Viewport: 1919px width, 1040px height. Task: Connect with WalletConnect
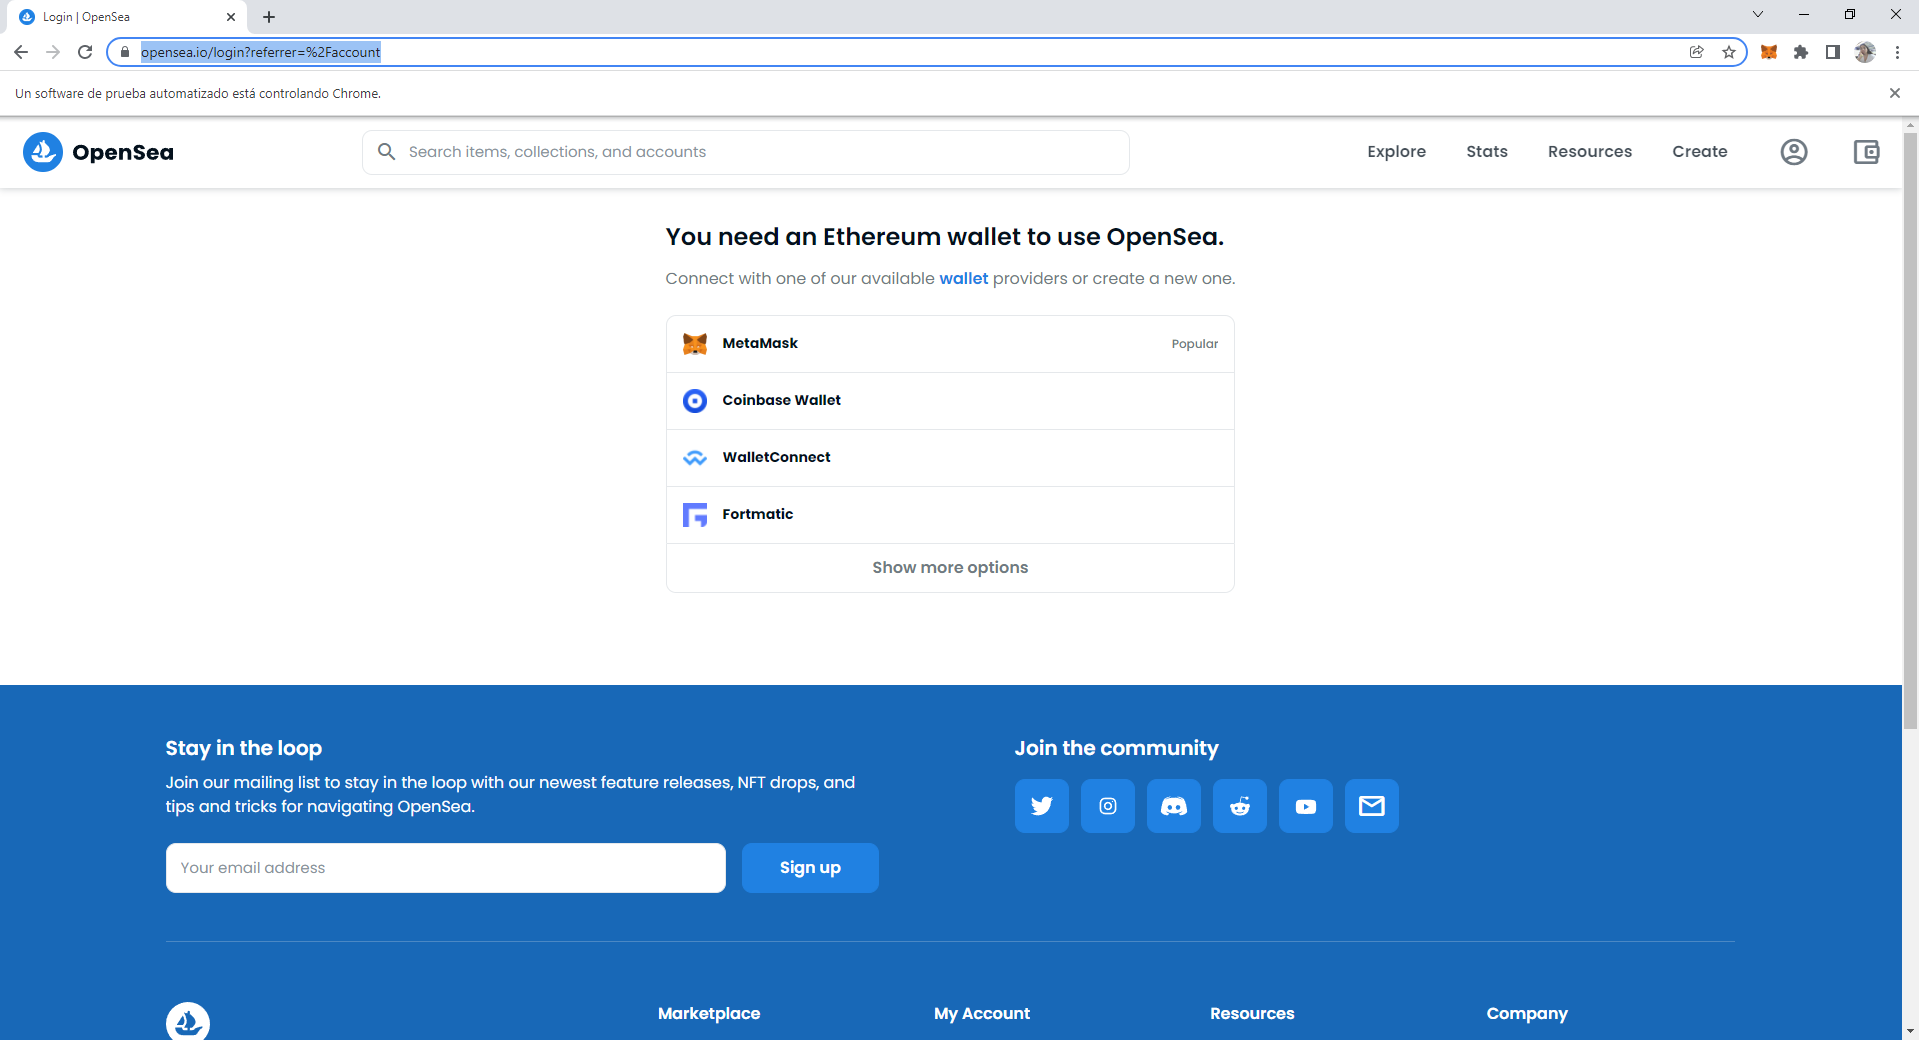coord(950,458)
